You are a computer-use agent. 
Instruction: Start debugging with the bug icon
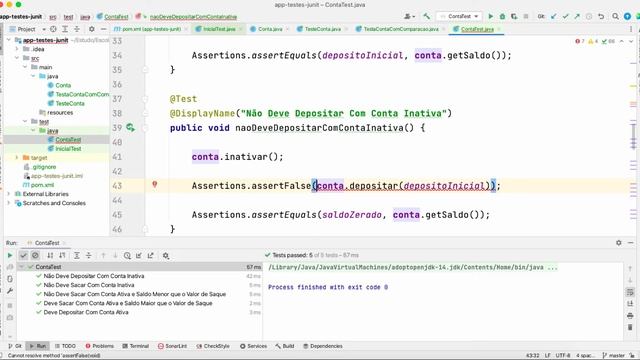pos(502,16)
